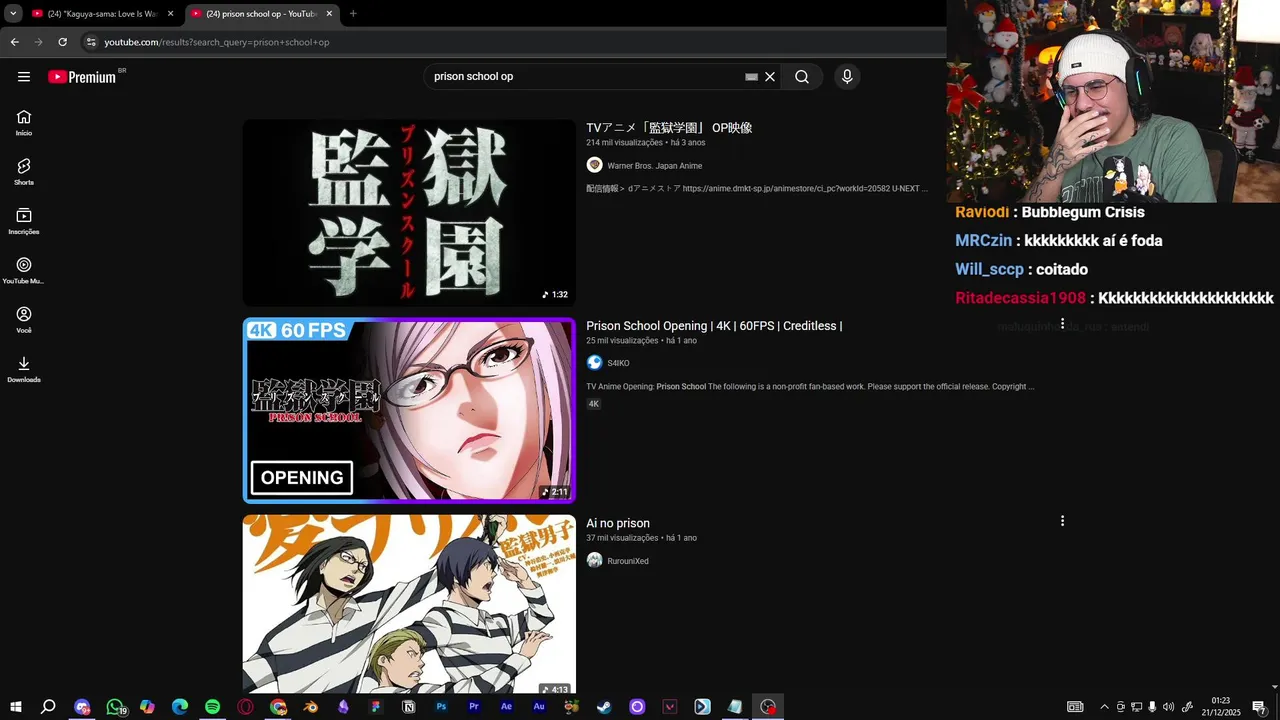The width and height of the screenshot is (1280, 720).
Task: Visit the RurouniXed channel
Action: click(628, 561)
